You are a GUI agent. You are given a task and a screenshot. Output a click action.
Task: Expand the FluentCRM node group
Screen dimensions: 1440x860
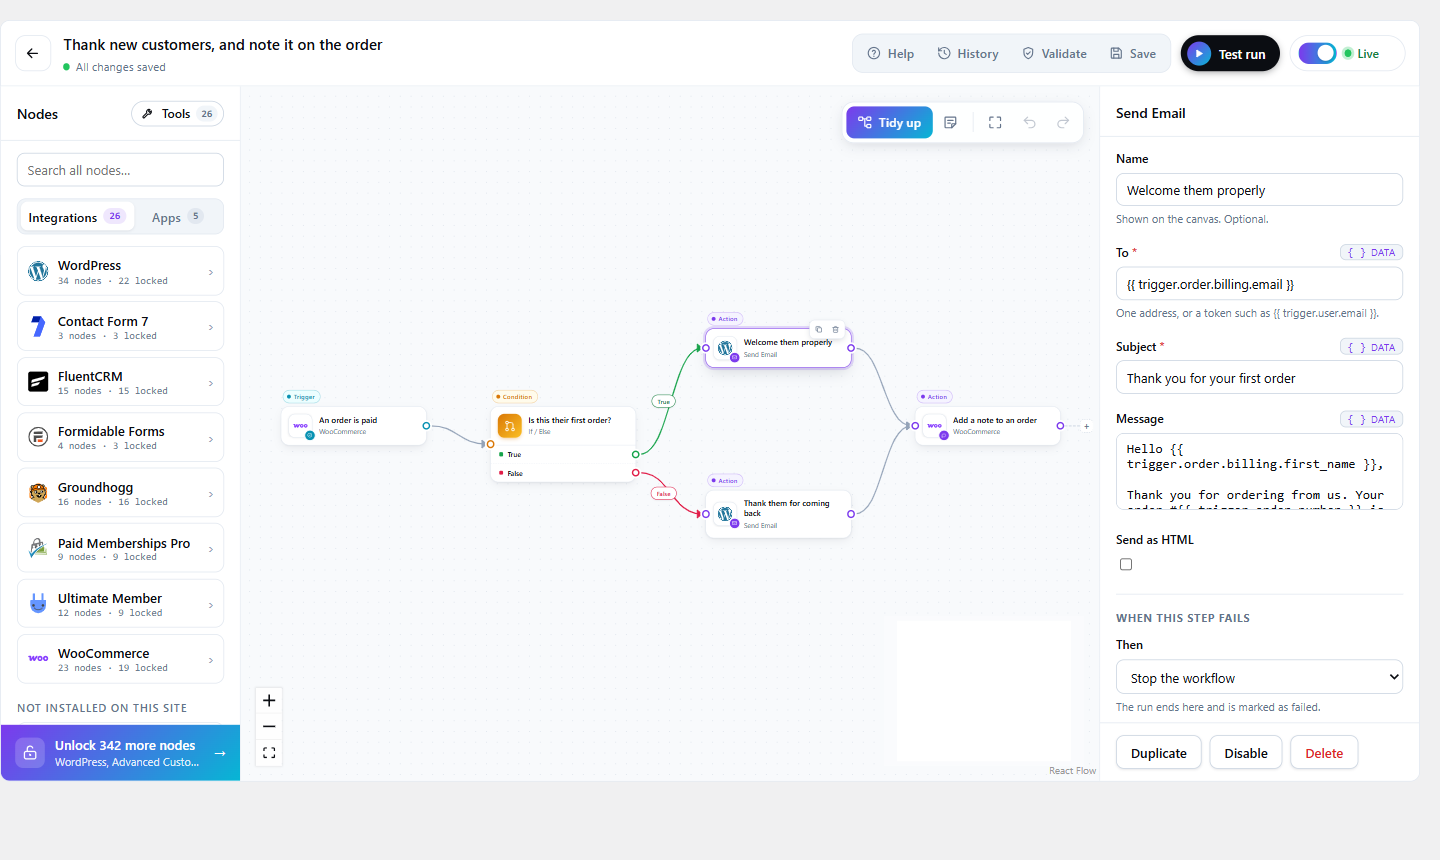(x=120, y=382)
